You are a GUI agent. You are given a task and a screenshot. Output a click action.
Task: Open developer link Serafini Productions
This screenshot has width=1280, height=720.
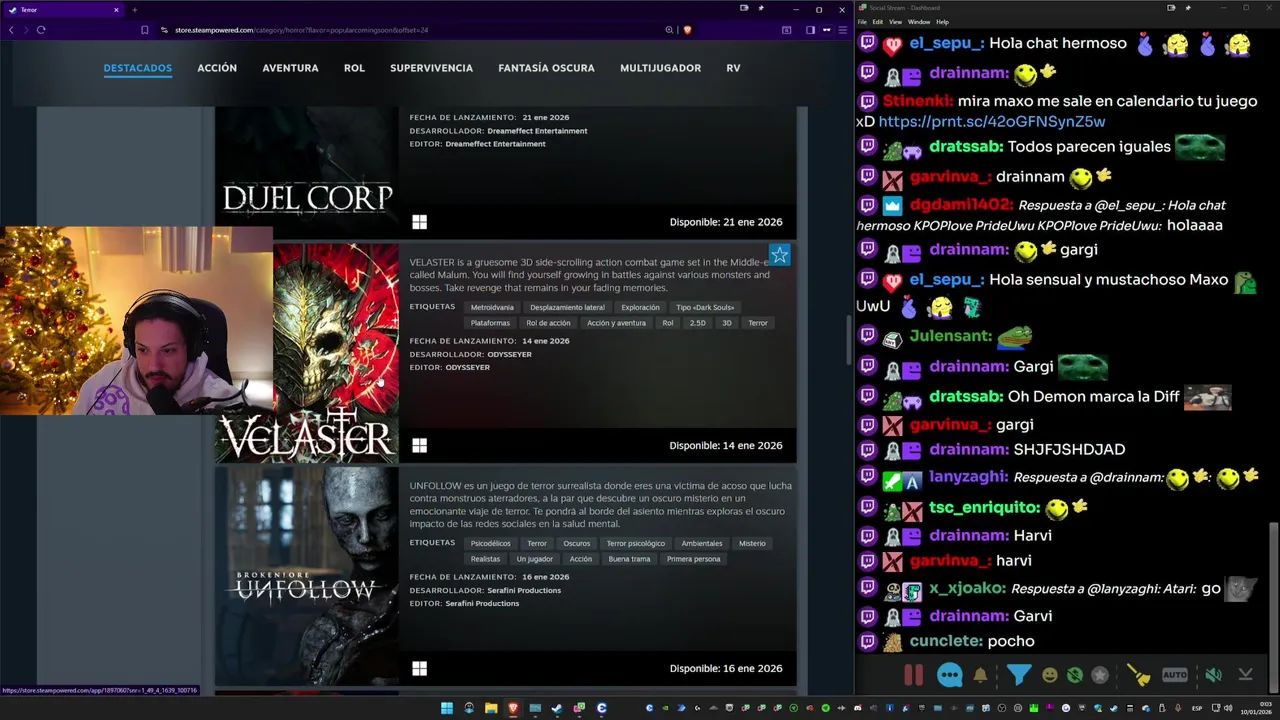click(x=524, y=590)
